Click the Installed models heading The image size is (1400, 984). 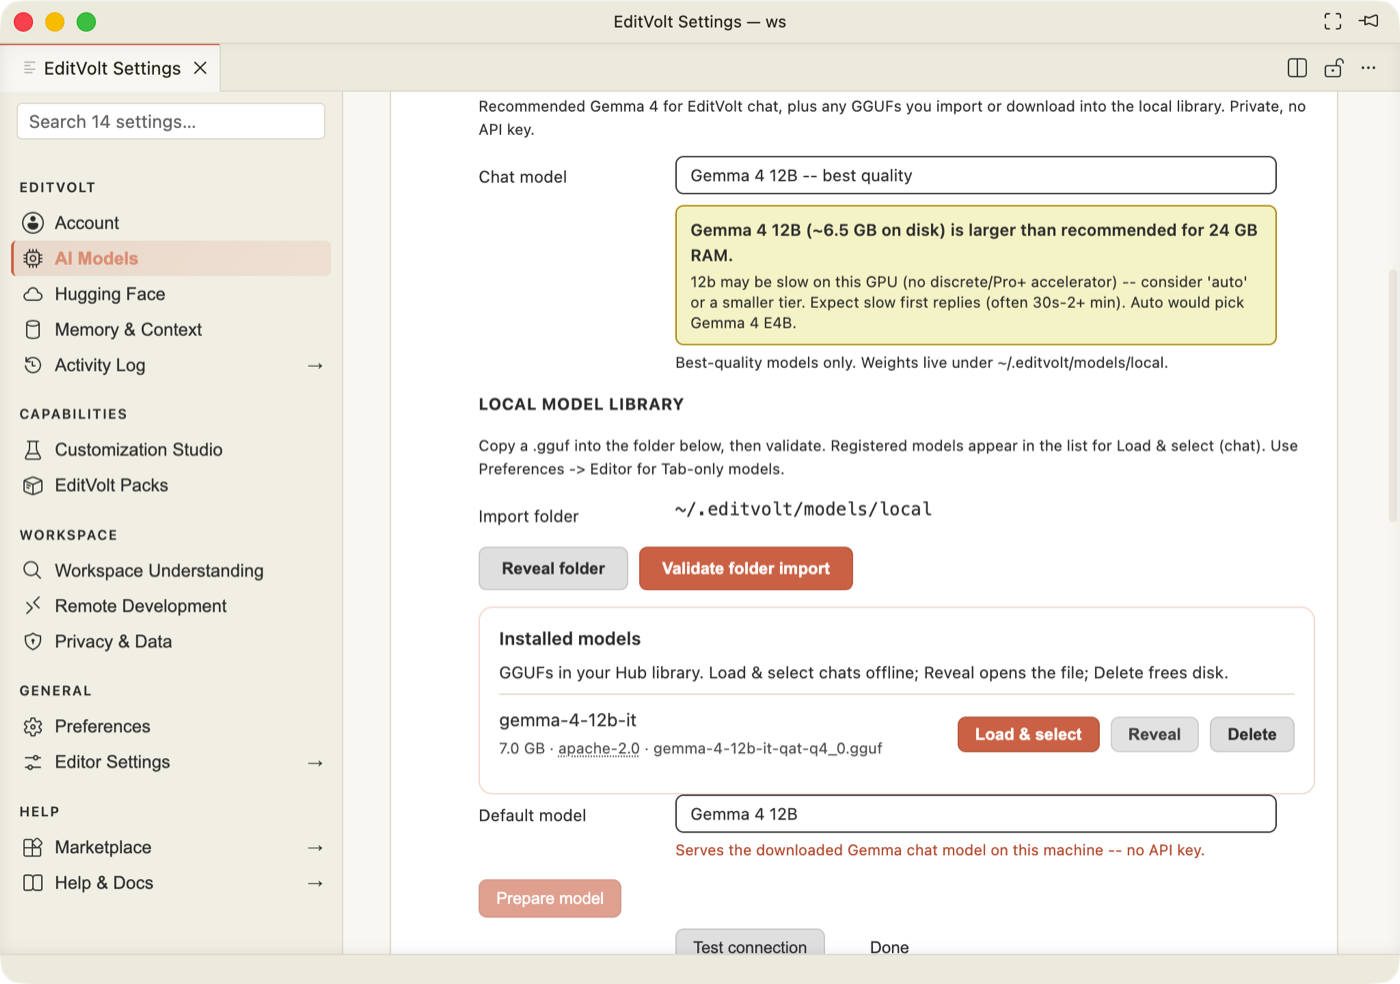click(x=570, y=638)
